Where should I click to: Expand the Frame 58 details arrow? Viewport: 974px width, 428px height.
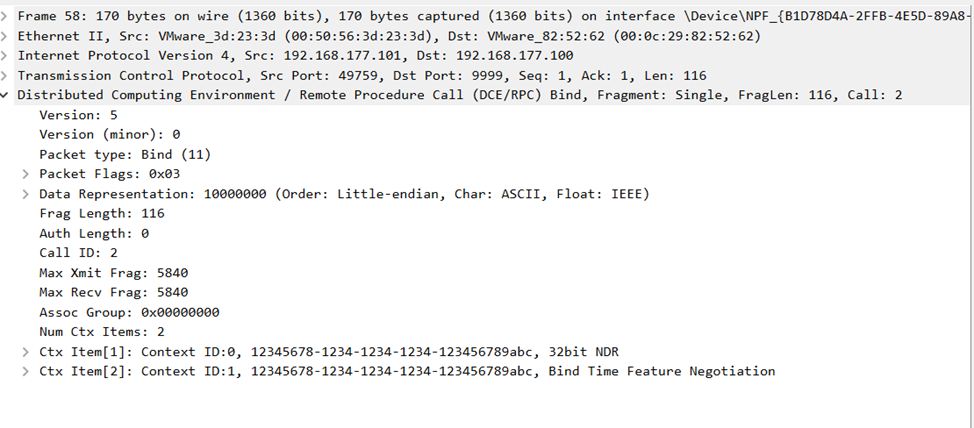[x=6, y=16]
